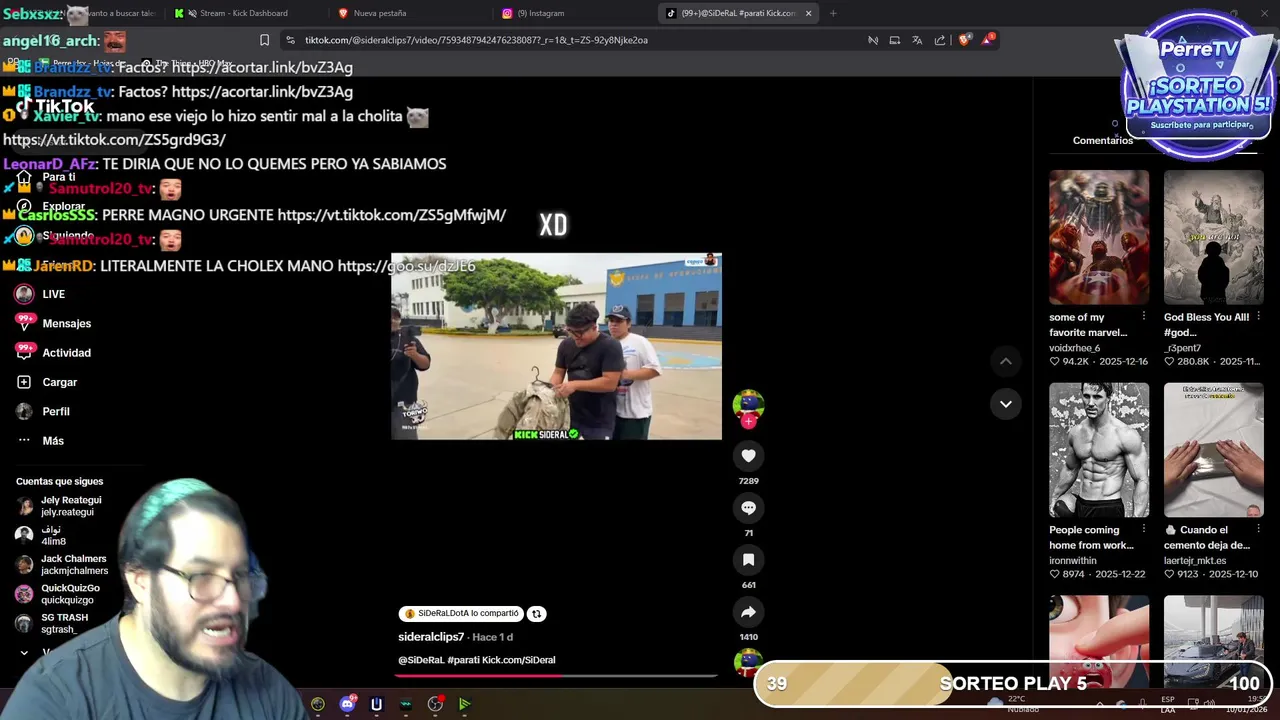The image size is (1280, 720).
Task: Click the bookmark icon left of address bar
Action: [264, 40]
